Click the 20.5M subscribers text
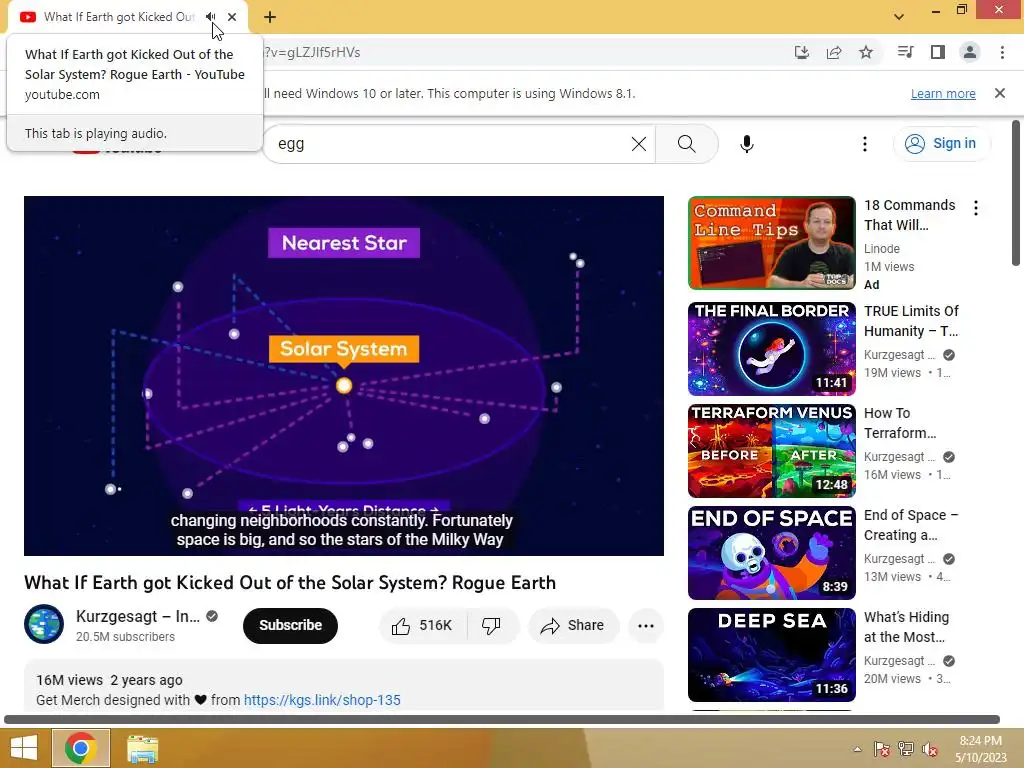Viewport: 1024px width, 768px height. pos(125,637)
